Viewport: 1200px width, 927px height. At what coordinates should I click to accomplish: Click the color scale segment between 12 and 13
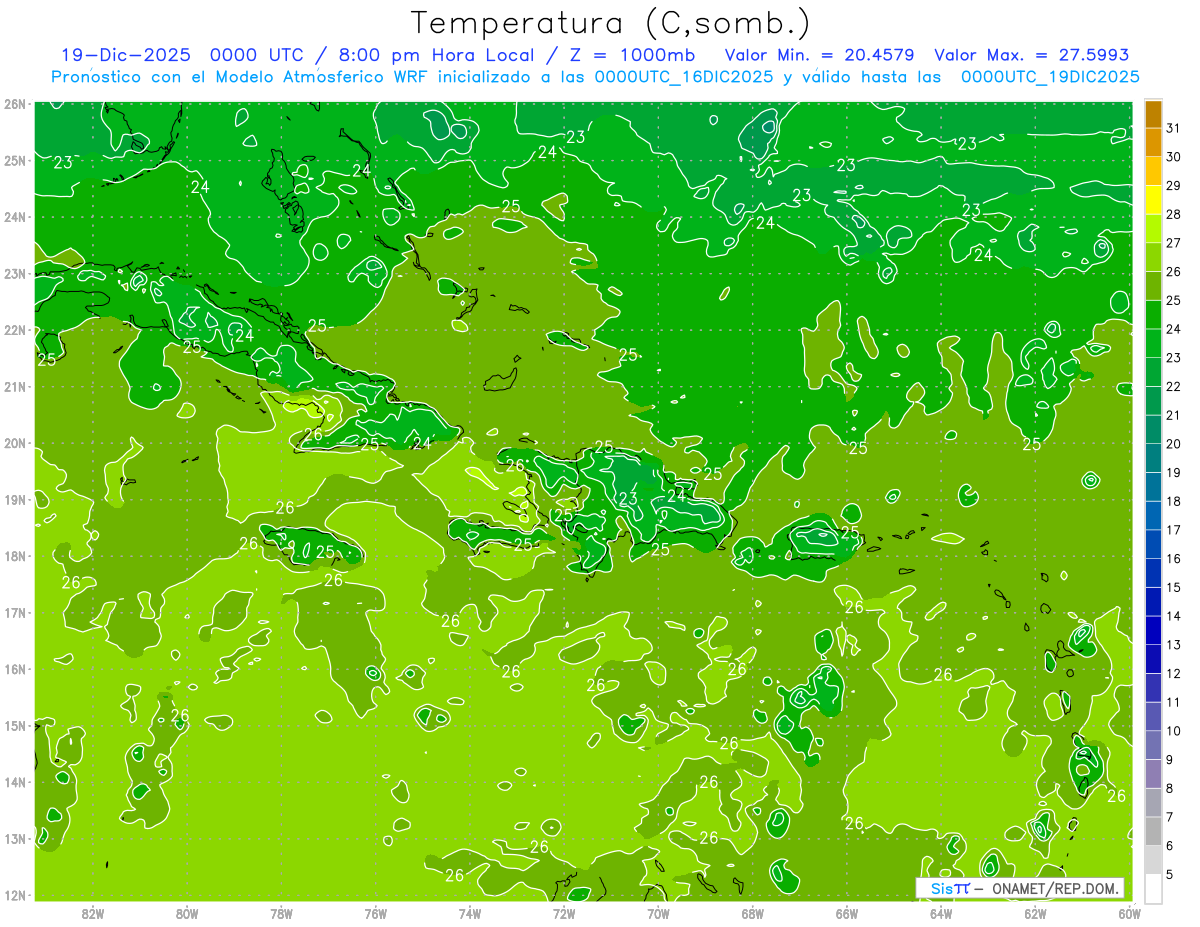click(1153, 660)
